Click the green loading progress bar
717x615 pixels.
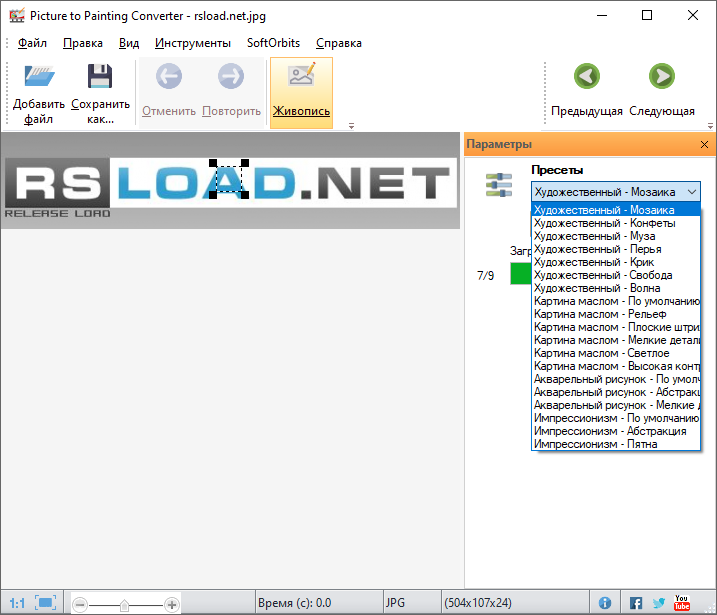click(x=521, y=273)
